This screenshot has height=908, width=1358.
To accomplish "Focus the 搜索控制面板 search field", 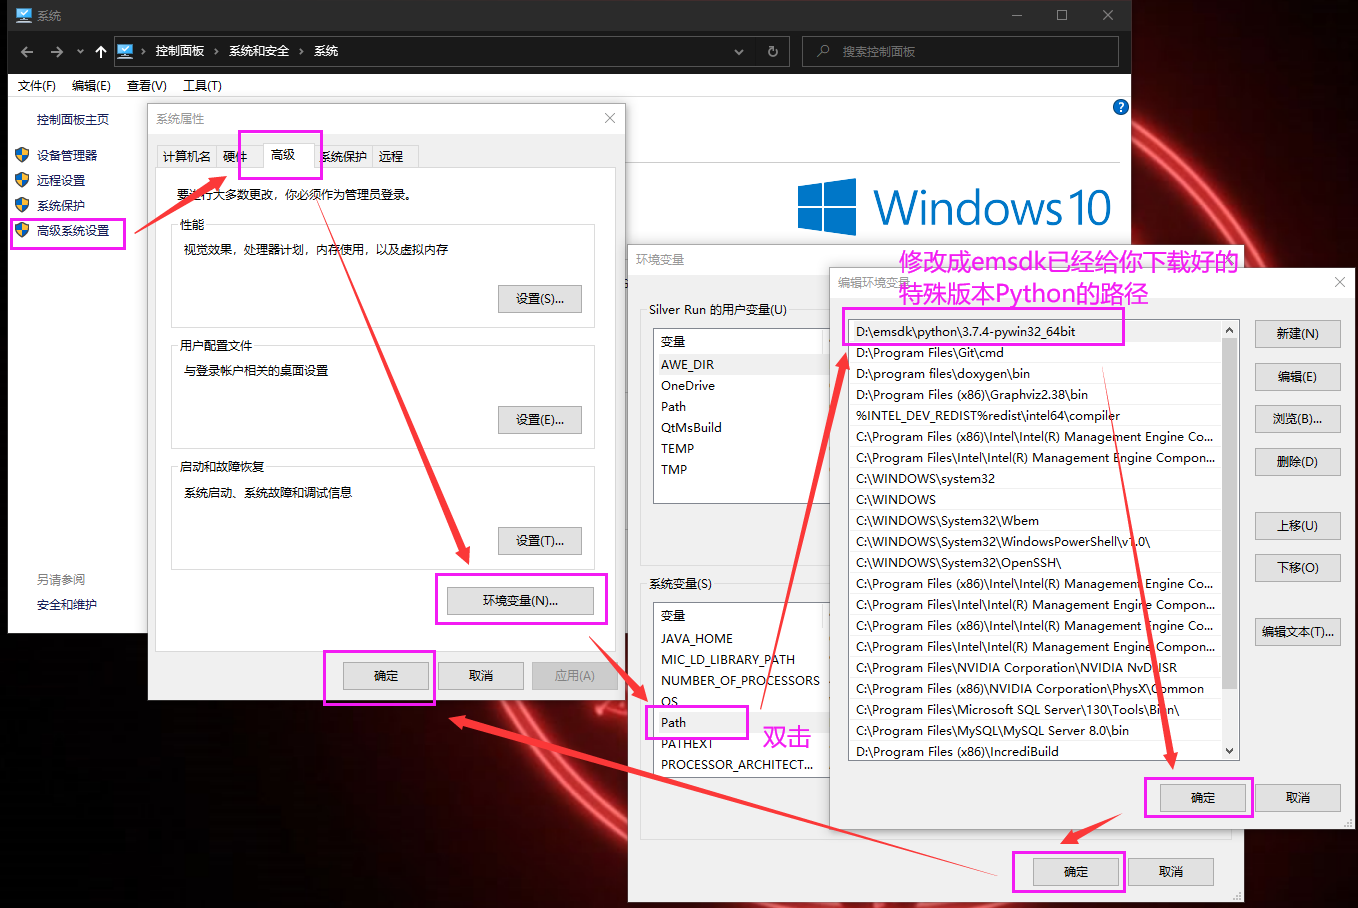I will [960, 51].
